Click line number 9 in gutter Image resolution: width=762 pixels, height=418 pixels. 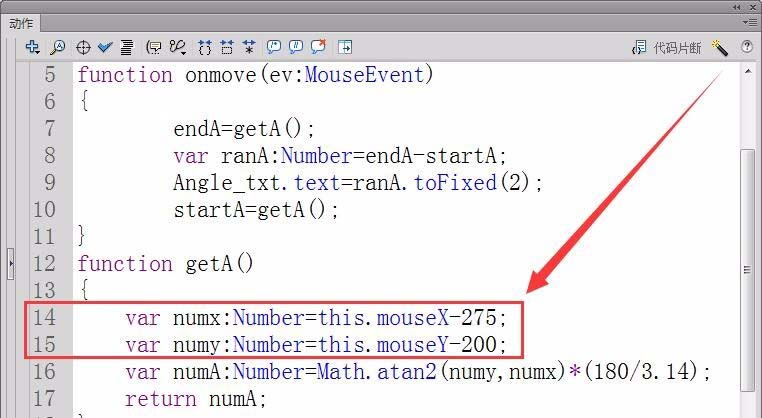click(x=51, y=183)
